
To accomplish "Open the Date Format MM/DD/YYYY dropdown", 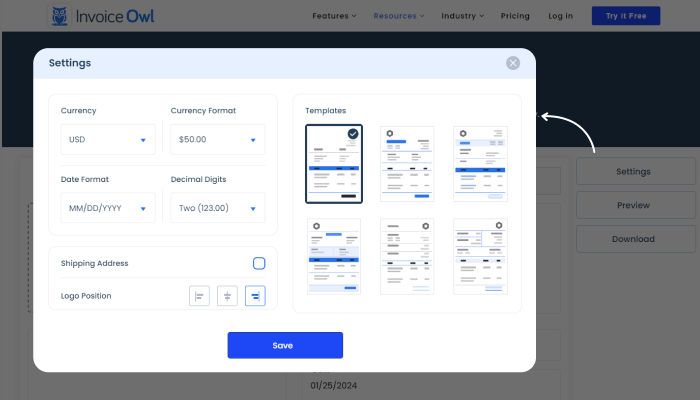I will click(108, 208).
